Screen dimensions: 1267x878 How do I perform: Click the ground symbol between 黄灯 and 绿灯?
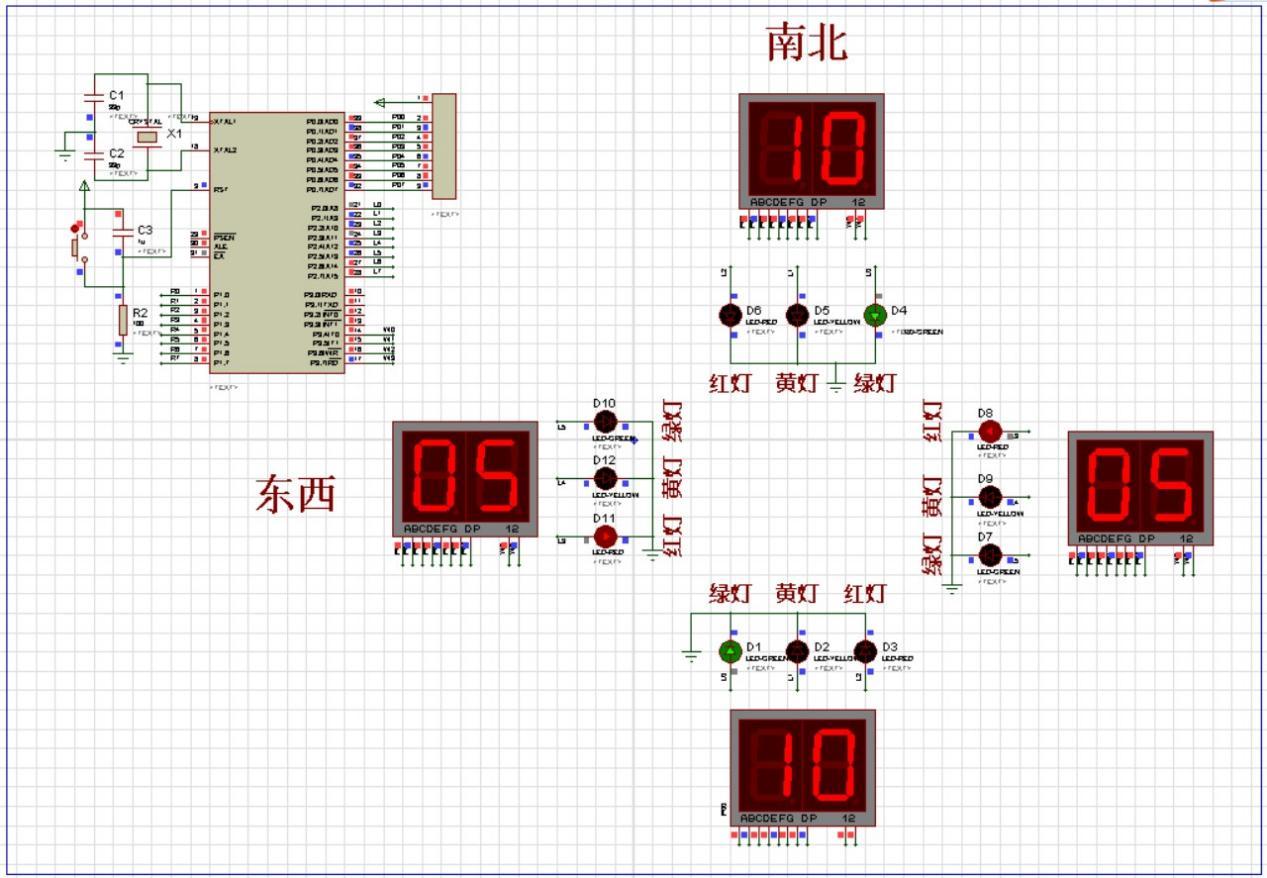836,384
